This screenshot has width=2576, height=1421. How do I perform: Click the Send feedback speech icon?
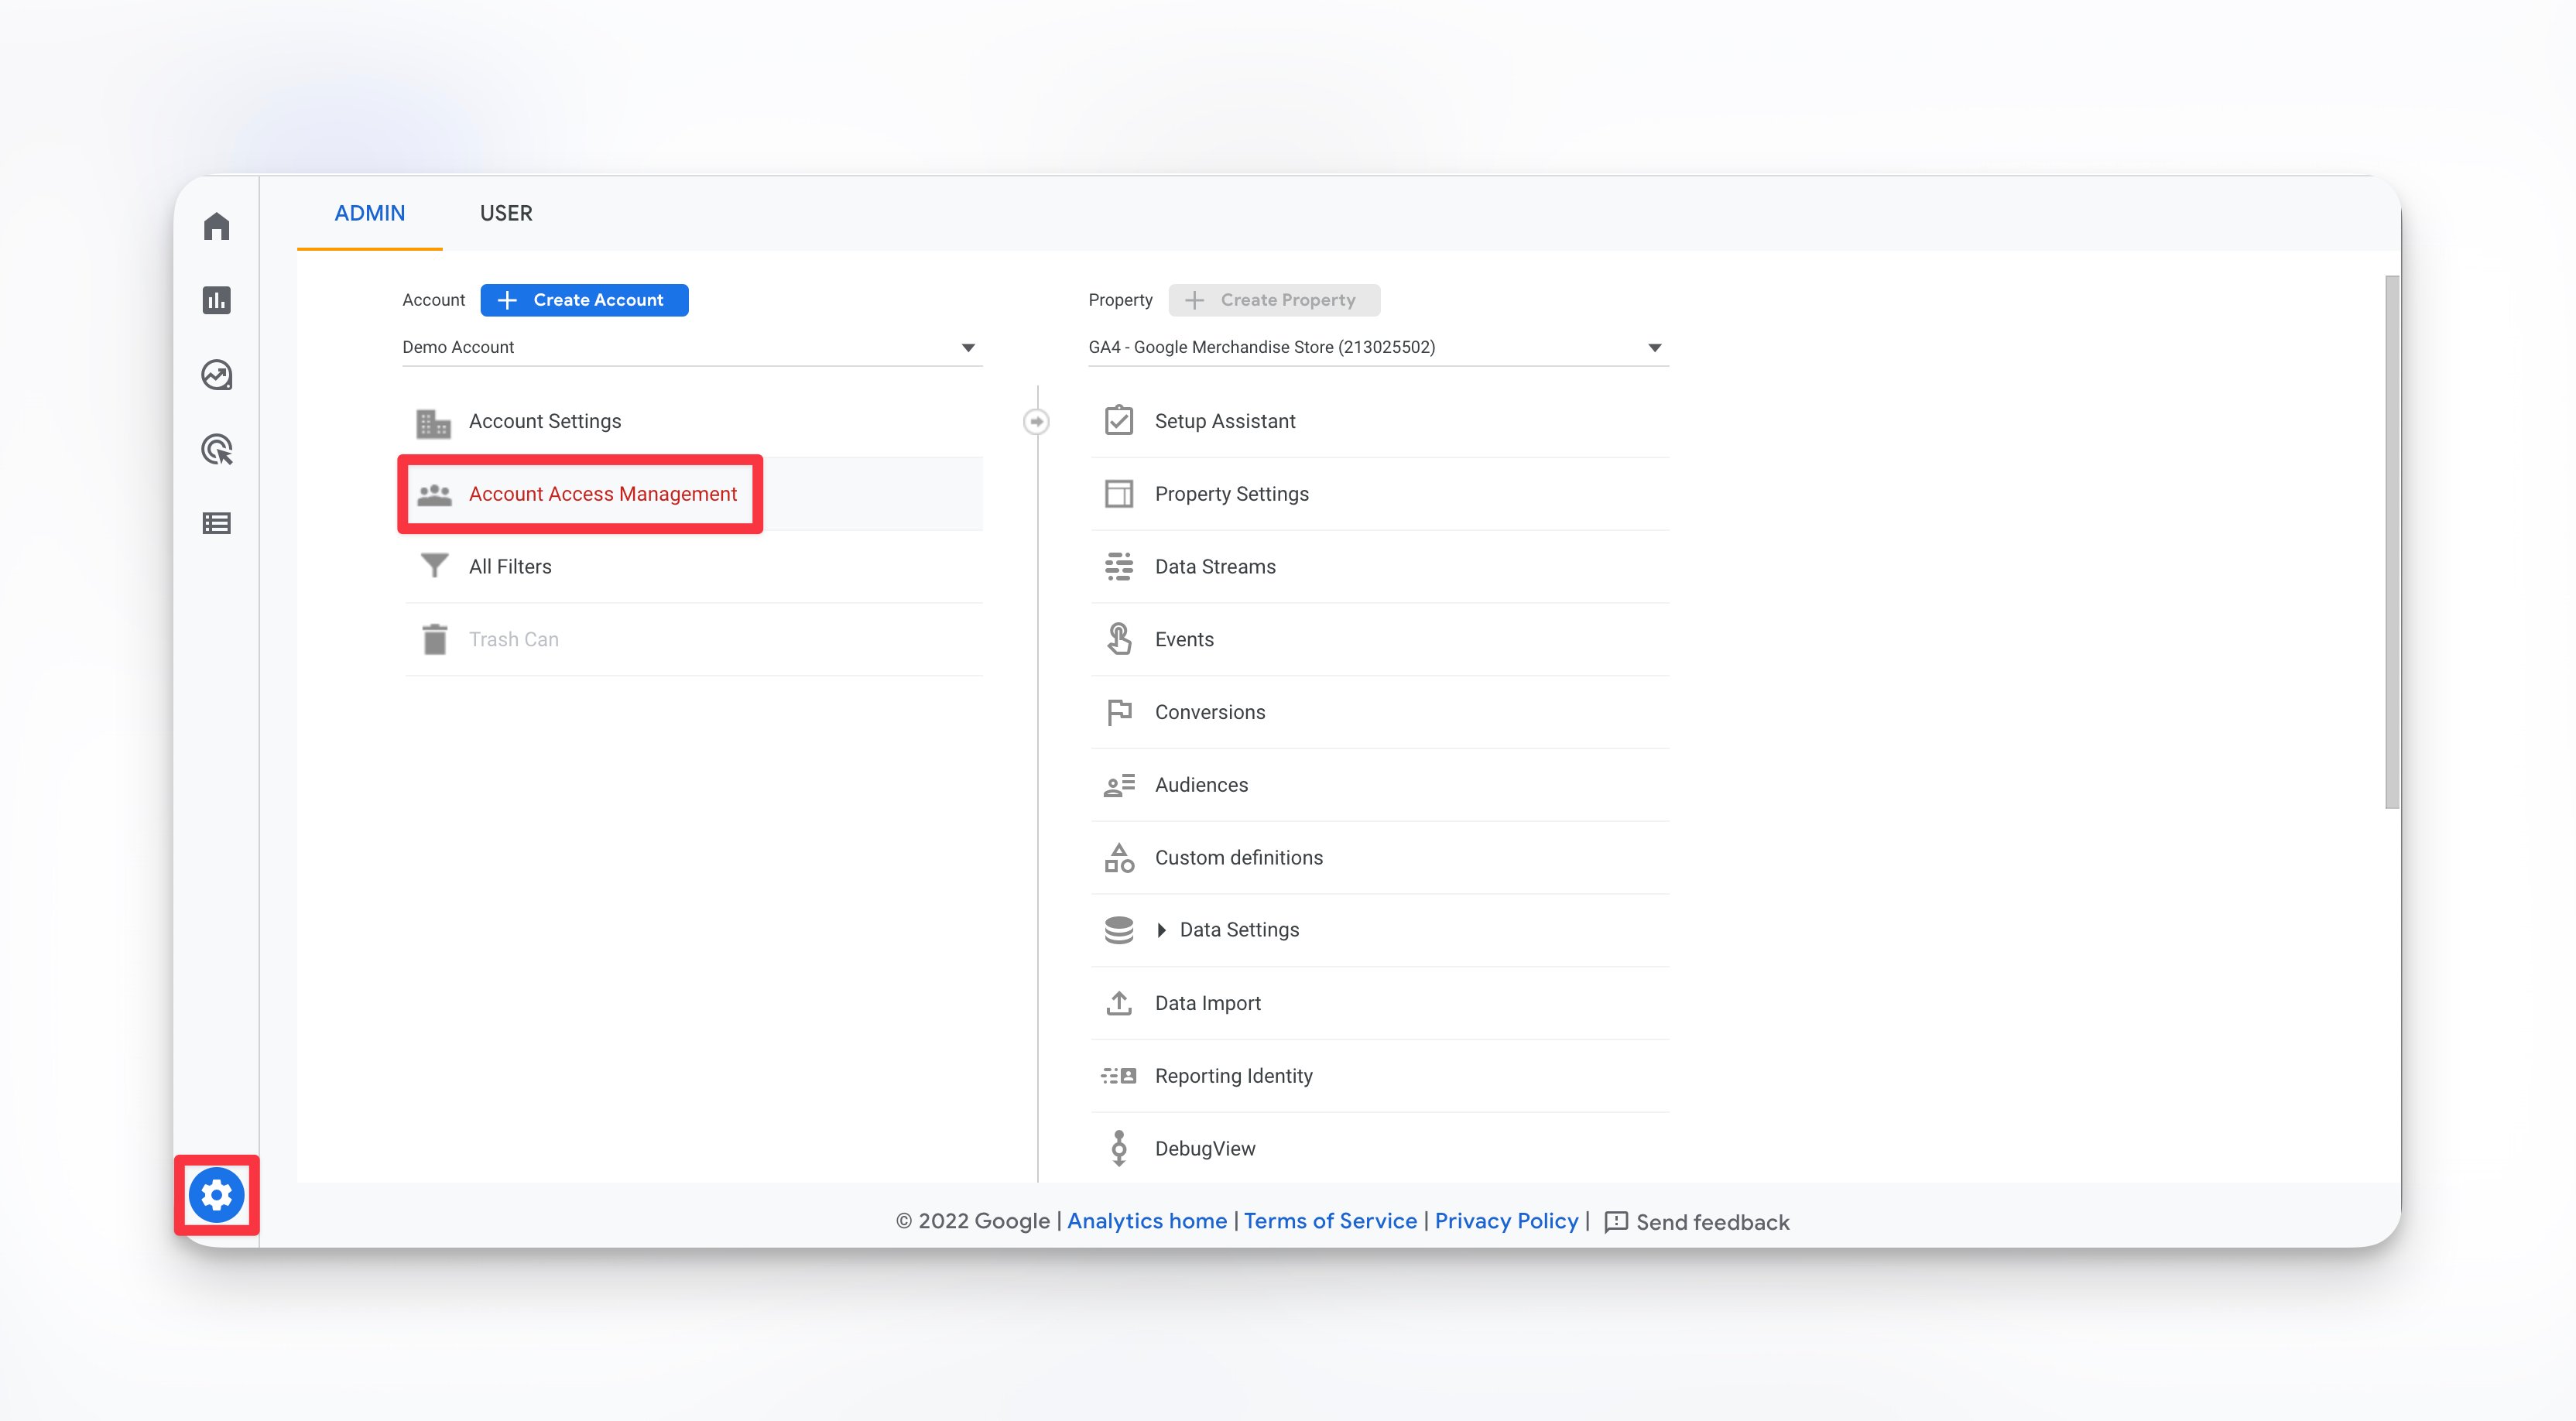(1616, 1222)
